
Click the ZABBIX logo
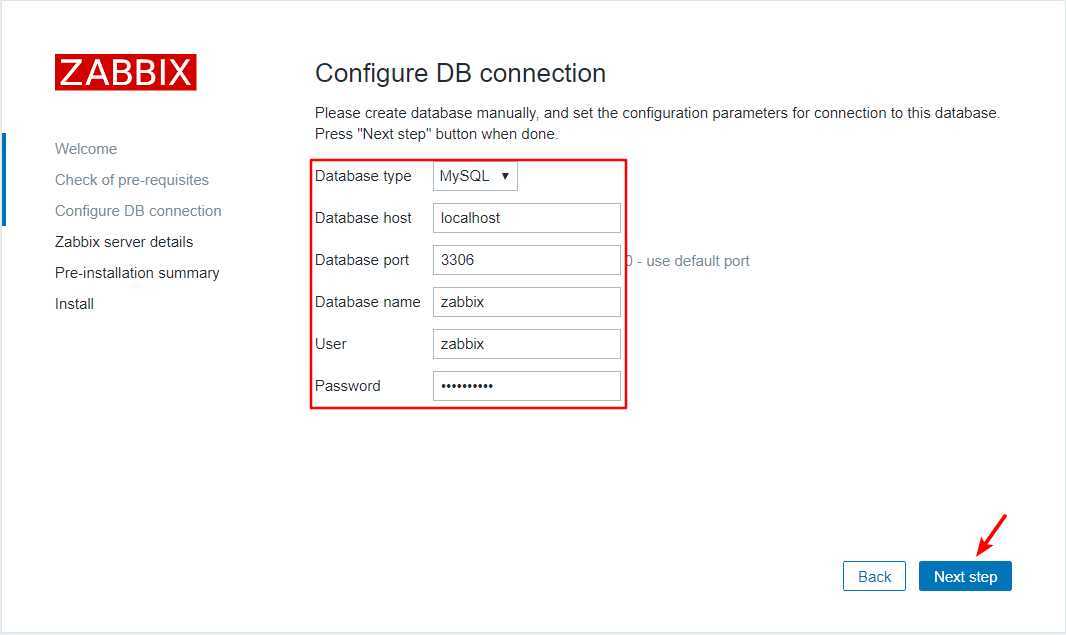point(125,73)
